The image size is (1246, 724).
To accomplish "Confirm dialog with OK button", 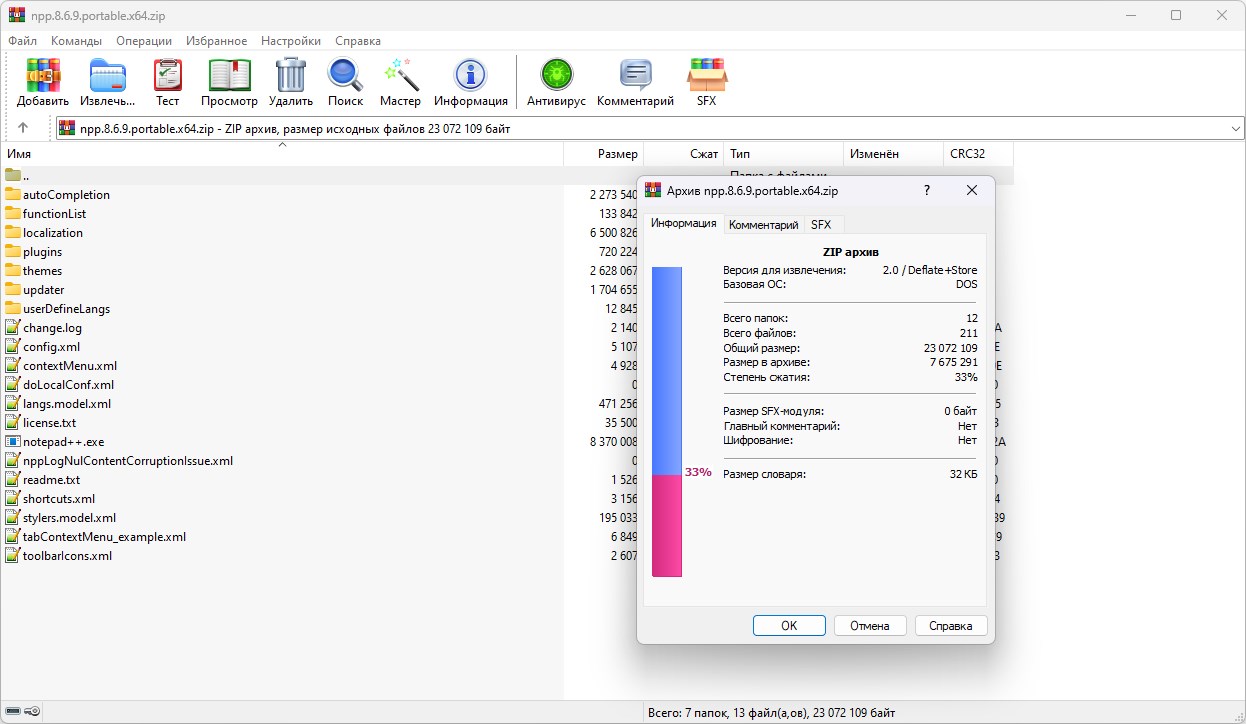I will 789,626.
